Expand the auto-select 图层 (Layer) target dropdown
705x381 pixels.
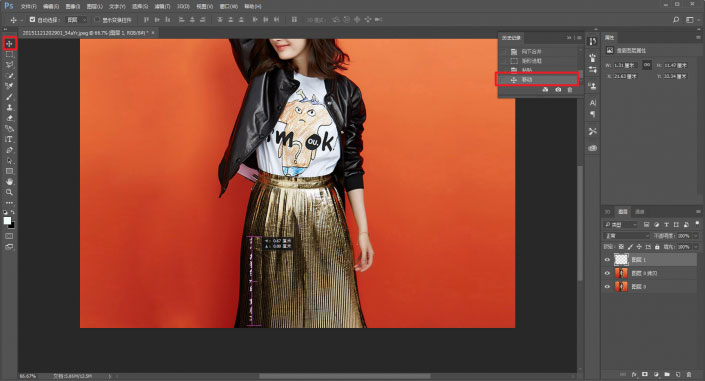coord(76,20)
